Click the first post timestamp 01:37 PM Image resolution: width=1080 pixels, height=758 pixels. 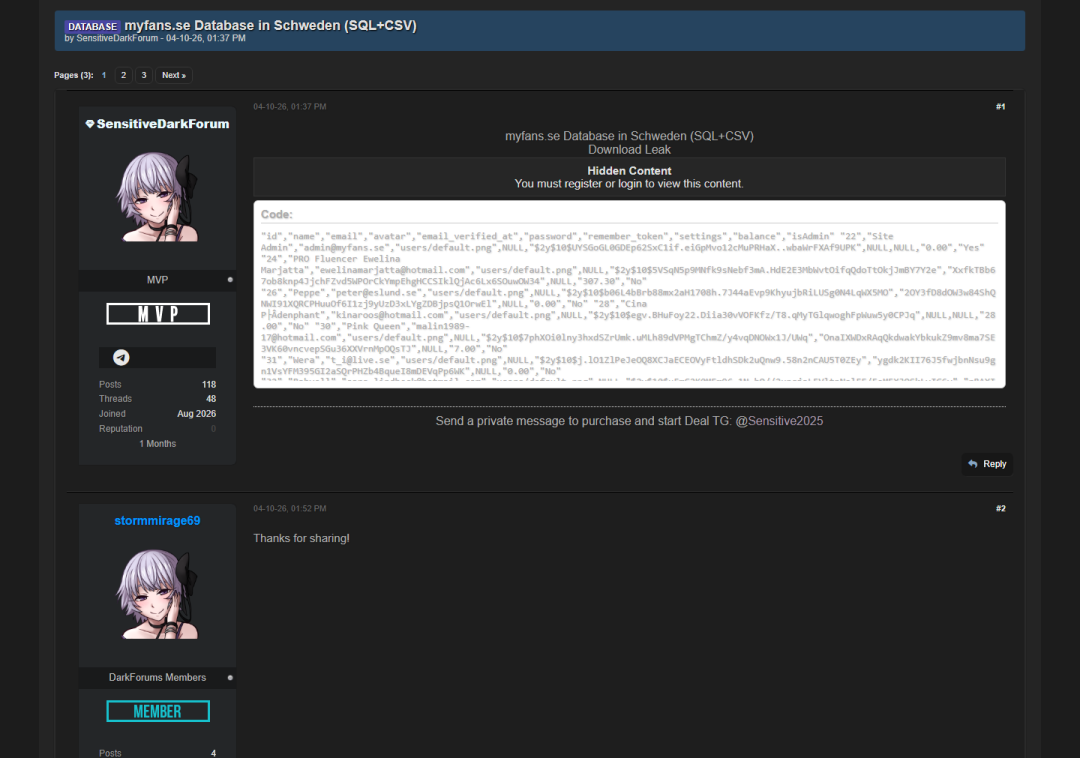point(289,107)
